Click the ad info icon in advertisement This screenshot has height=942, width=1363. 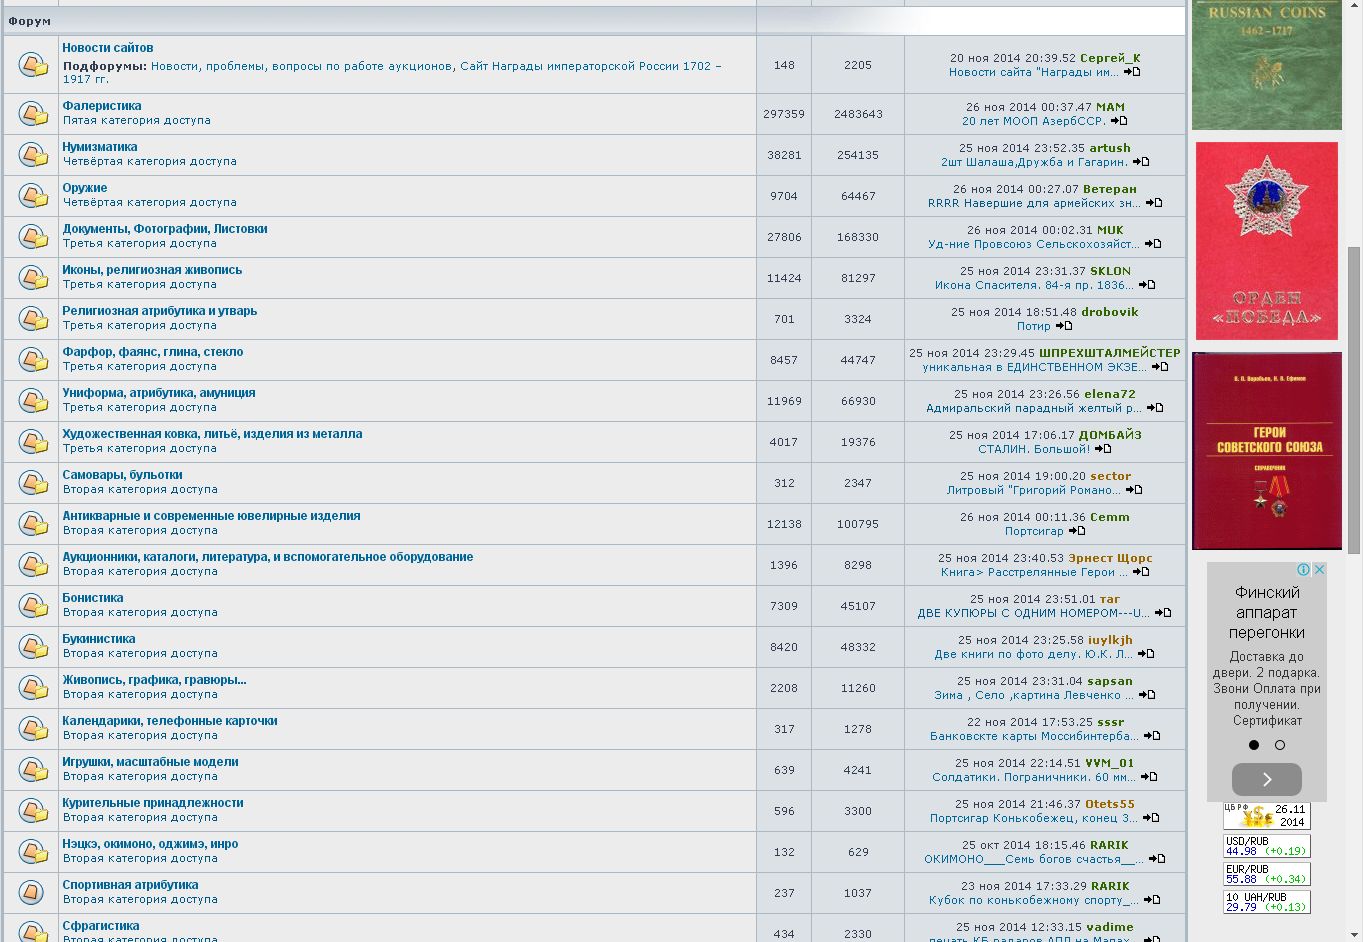(x=1304, y=569)
